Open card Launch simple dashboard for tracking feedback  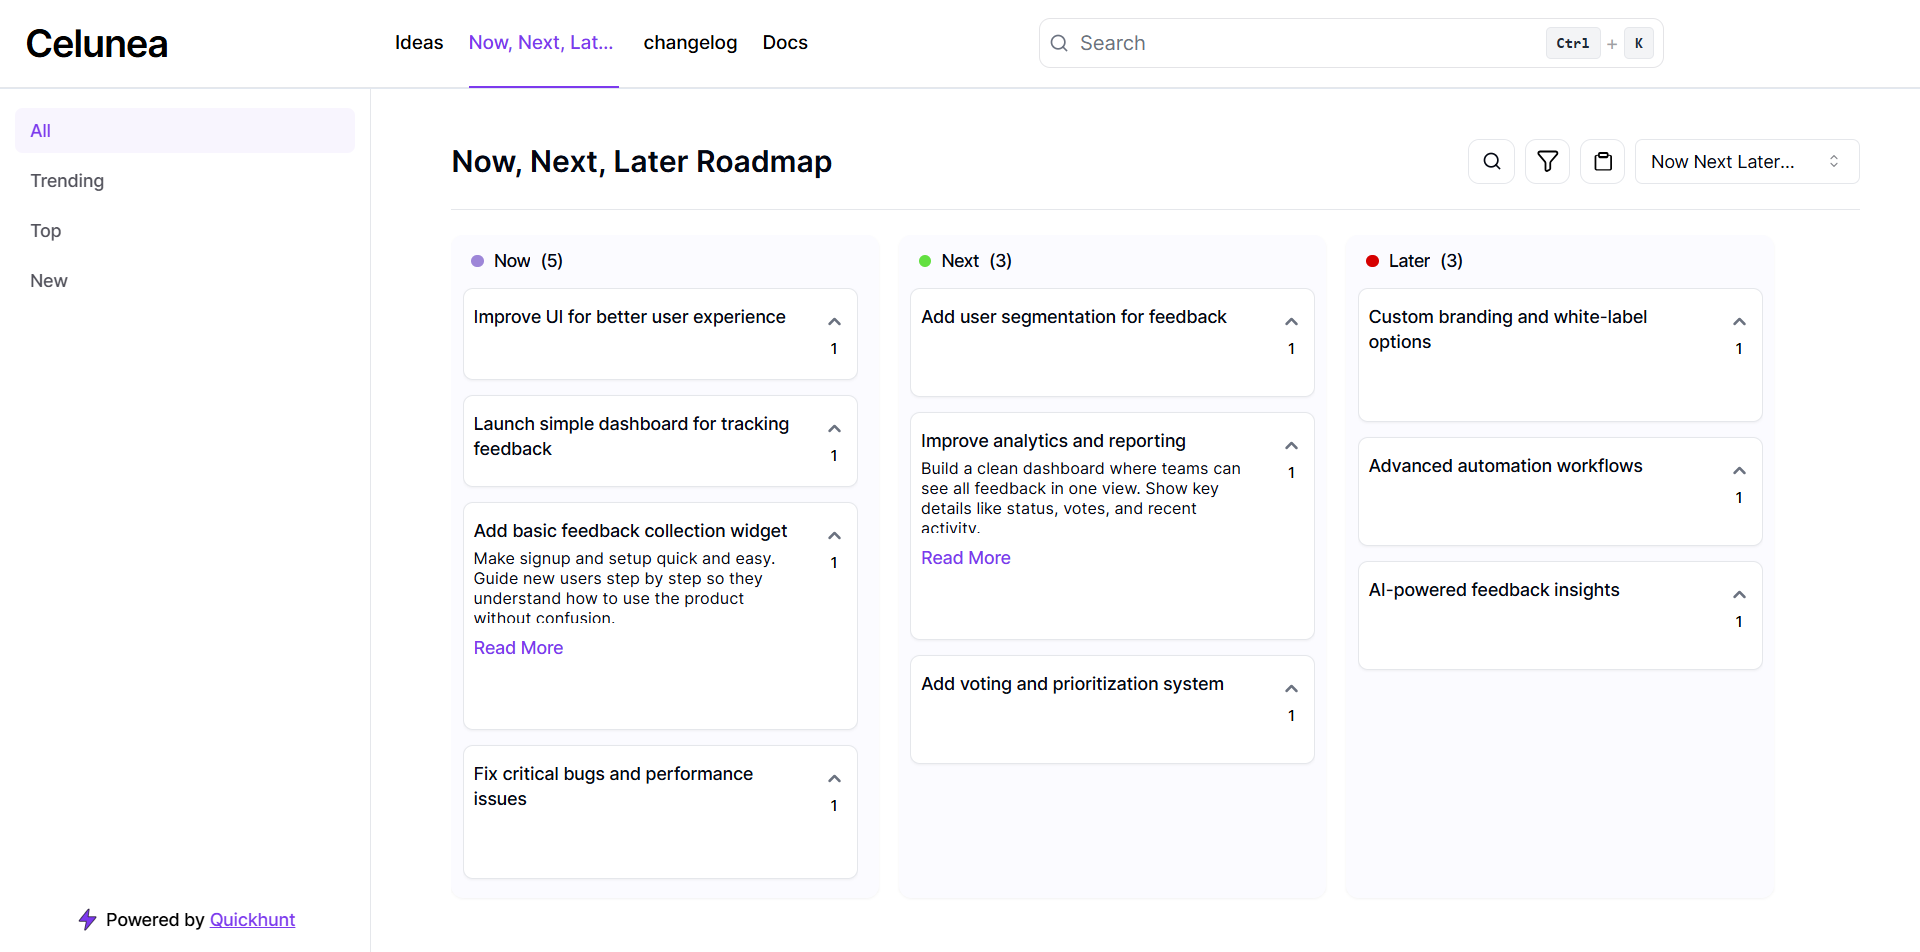pyautogui.click(x=660, y=441)
